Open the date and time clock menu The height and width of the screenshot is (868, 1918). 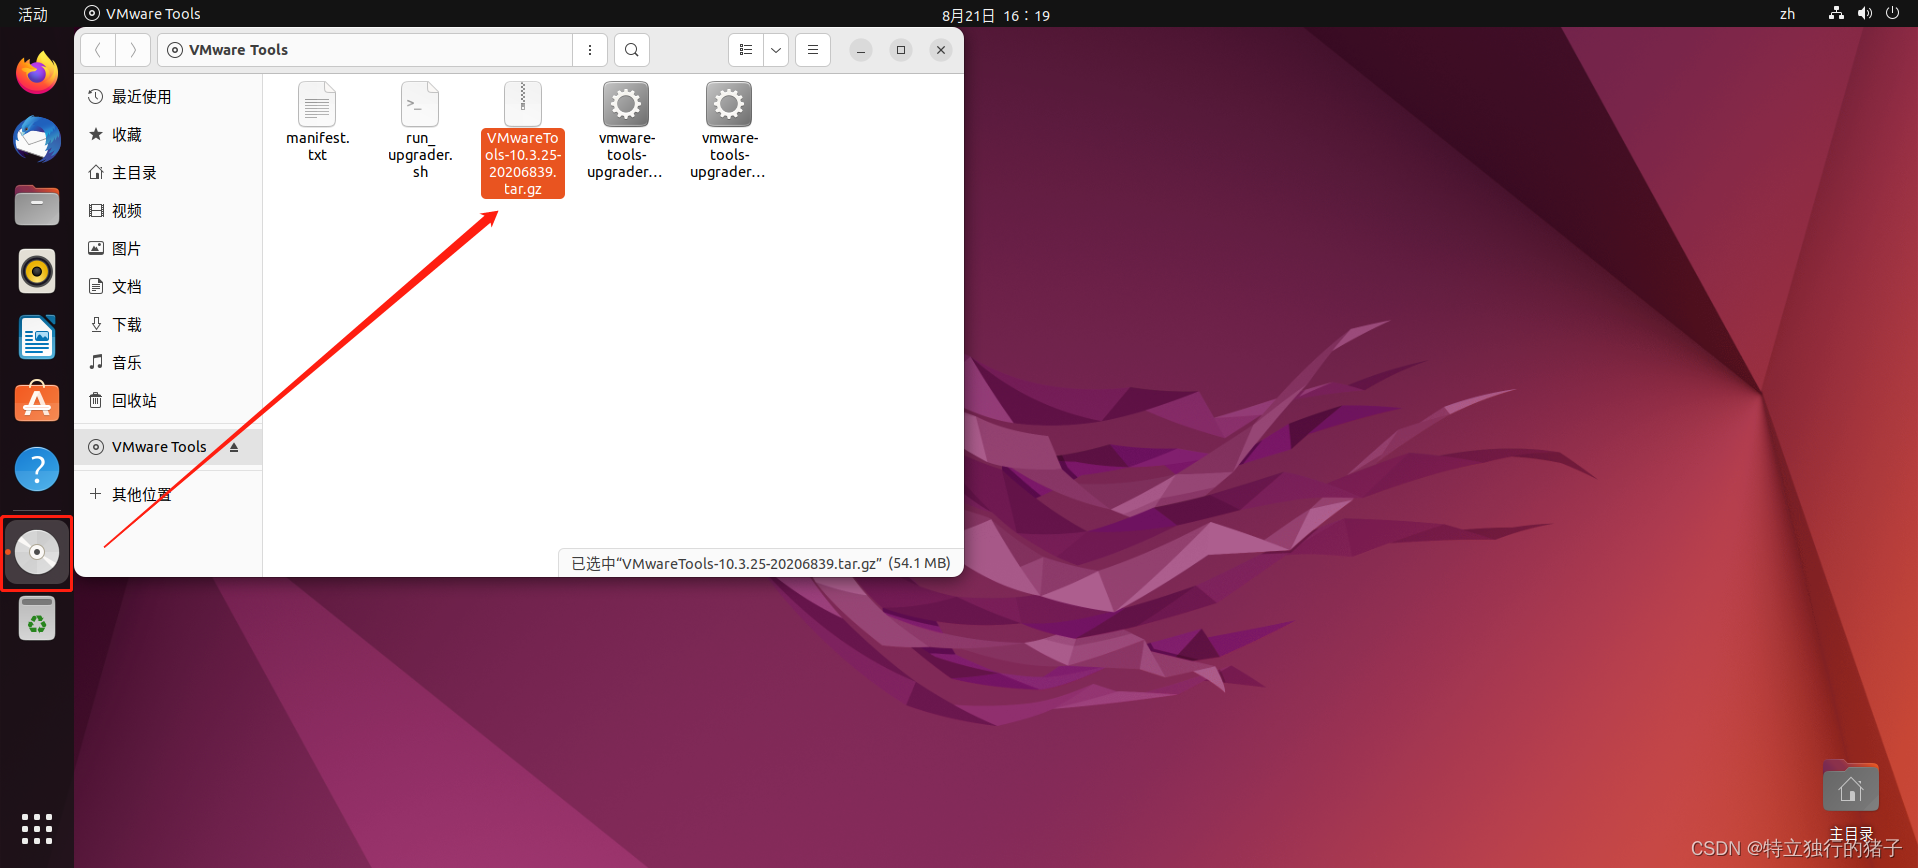[x=996, y=15]
